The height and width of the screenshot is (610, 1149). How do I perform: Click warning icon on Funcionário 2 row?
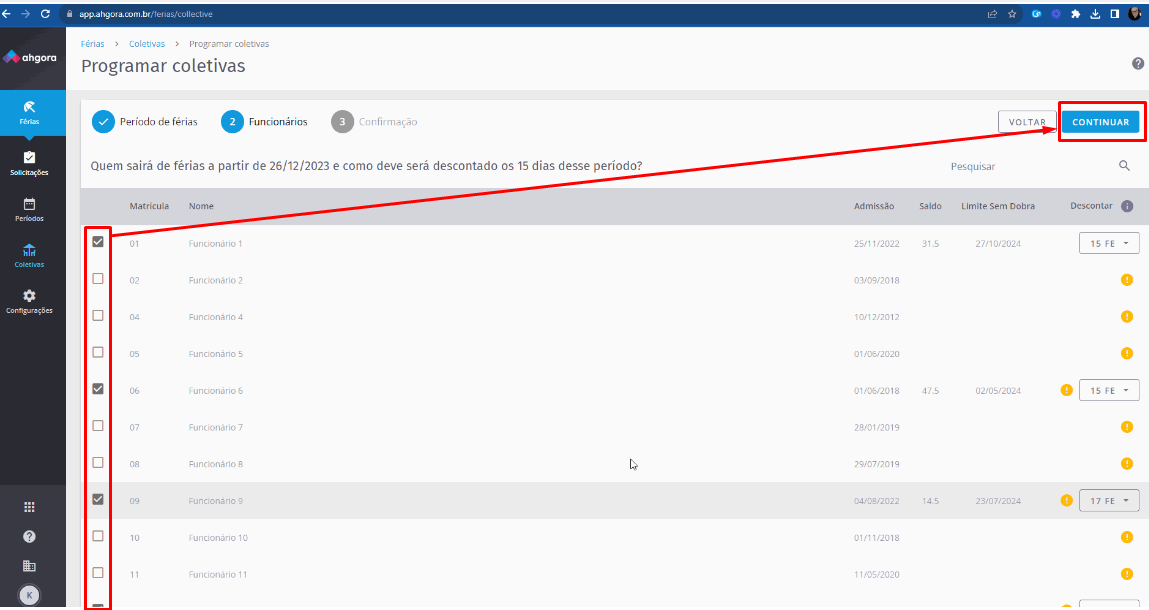(x=1127, y=279)
